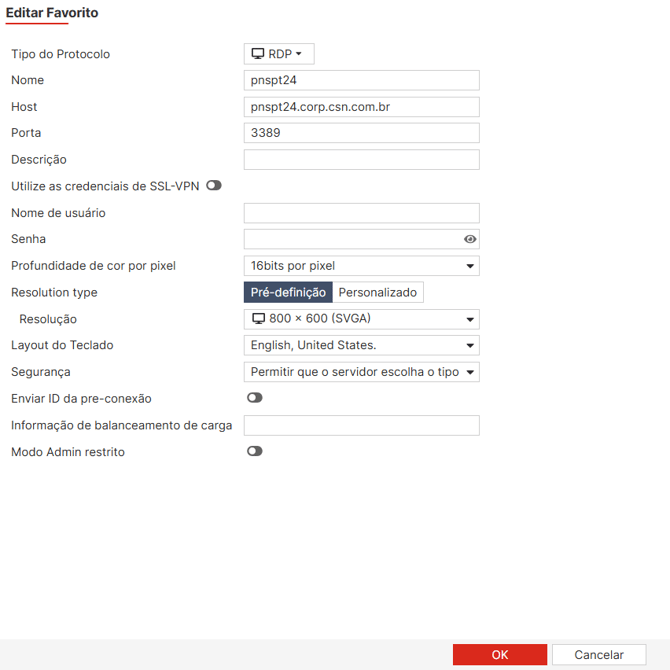Click the Nome de usuário field
The width and height of the screenshot is (670, 670).
click(x=361, y=213)
